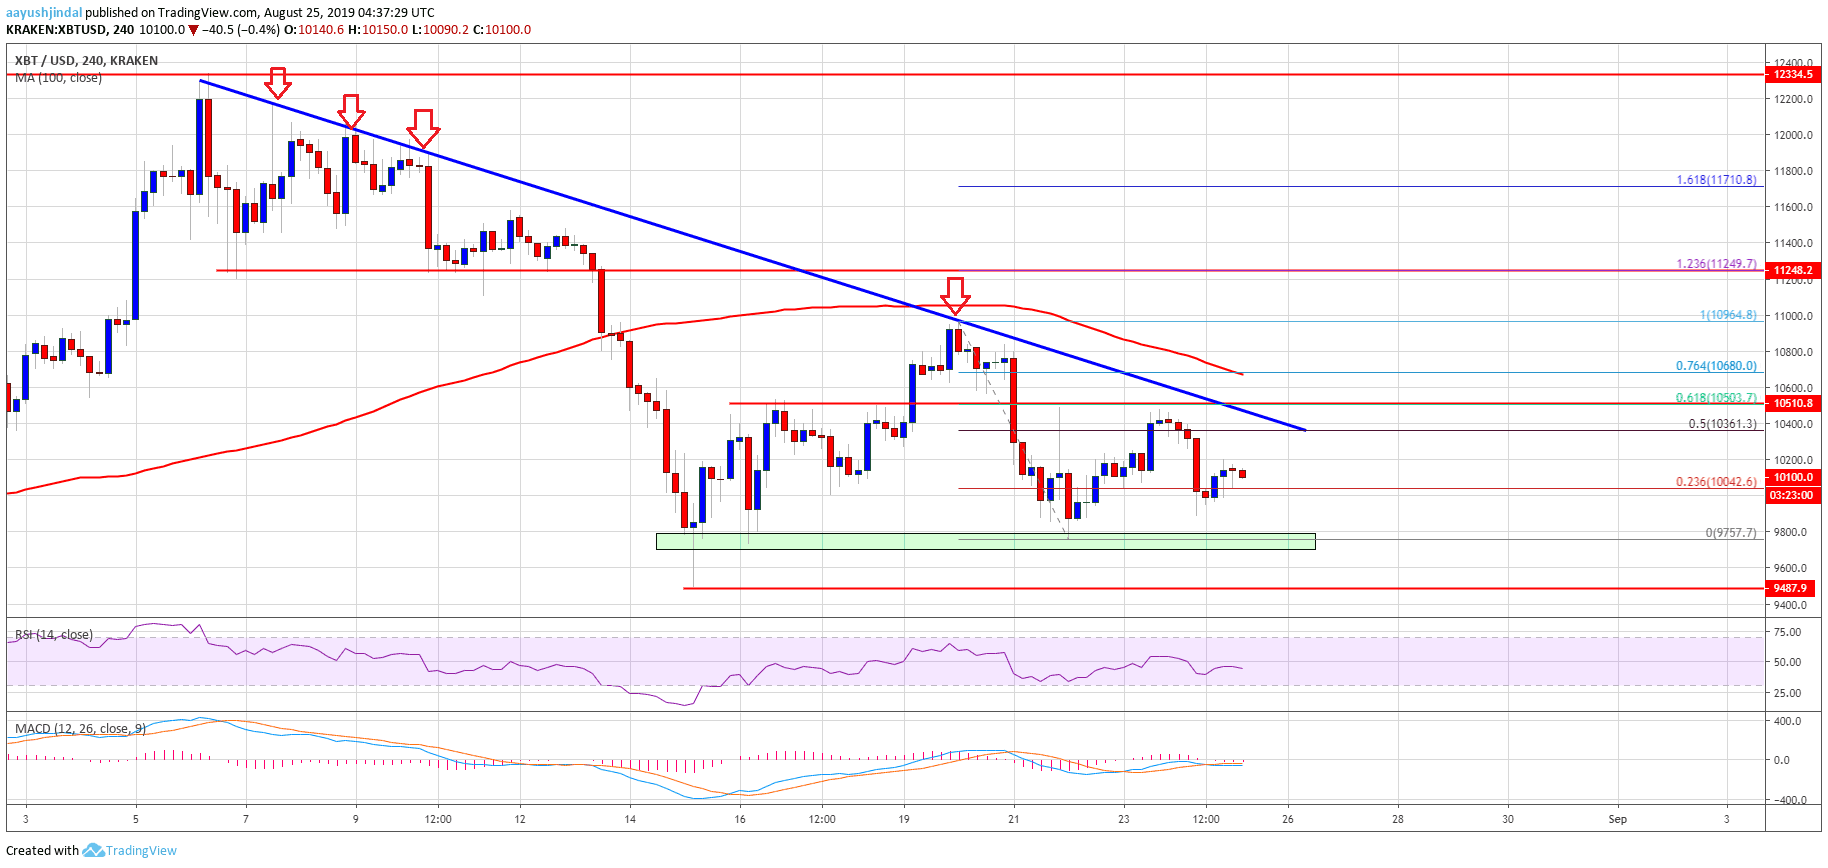Click the 1.236(11249.7) Fibonacci level label
1828x868 pixels.
click(1716, 264)
